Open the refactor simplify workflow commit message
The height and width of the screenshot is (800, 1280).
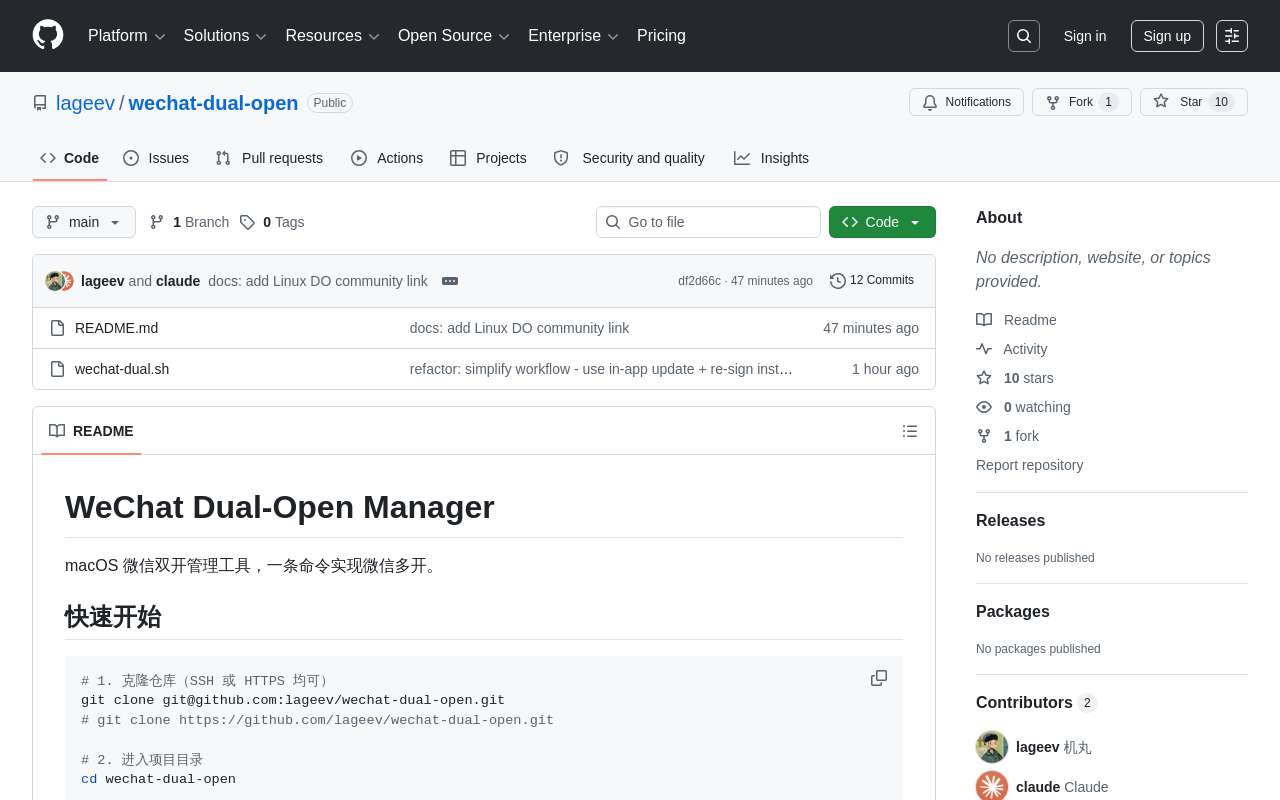[601, 369]
